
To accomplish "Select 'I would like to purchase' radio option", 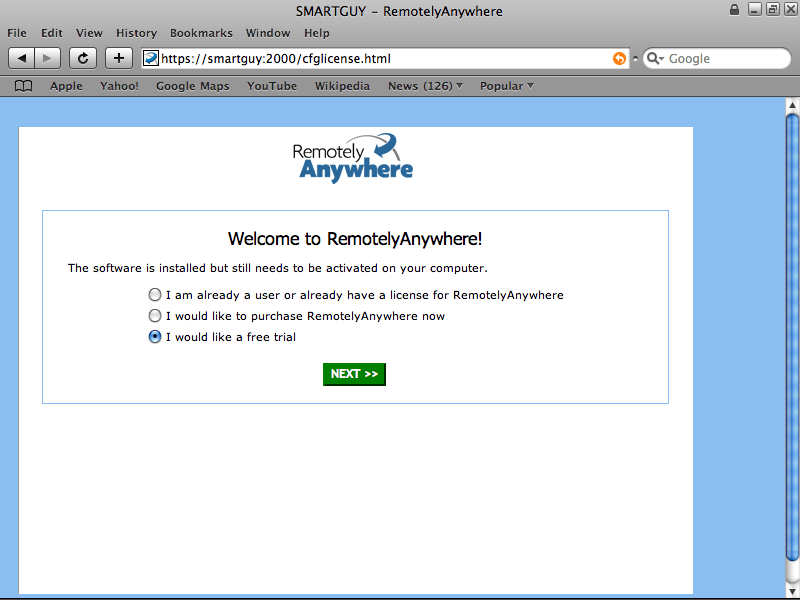I will coord(155,316).
